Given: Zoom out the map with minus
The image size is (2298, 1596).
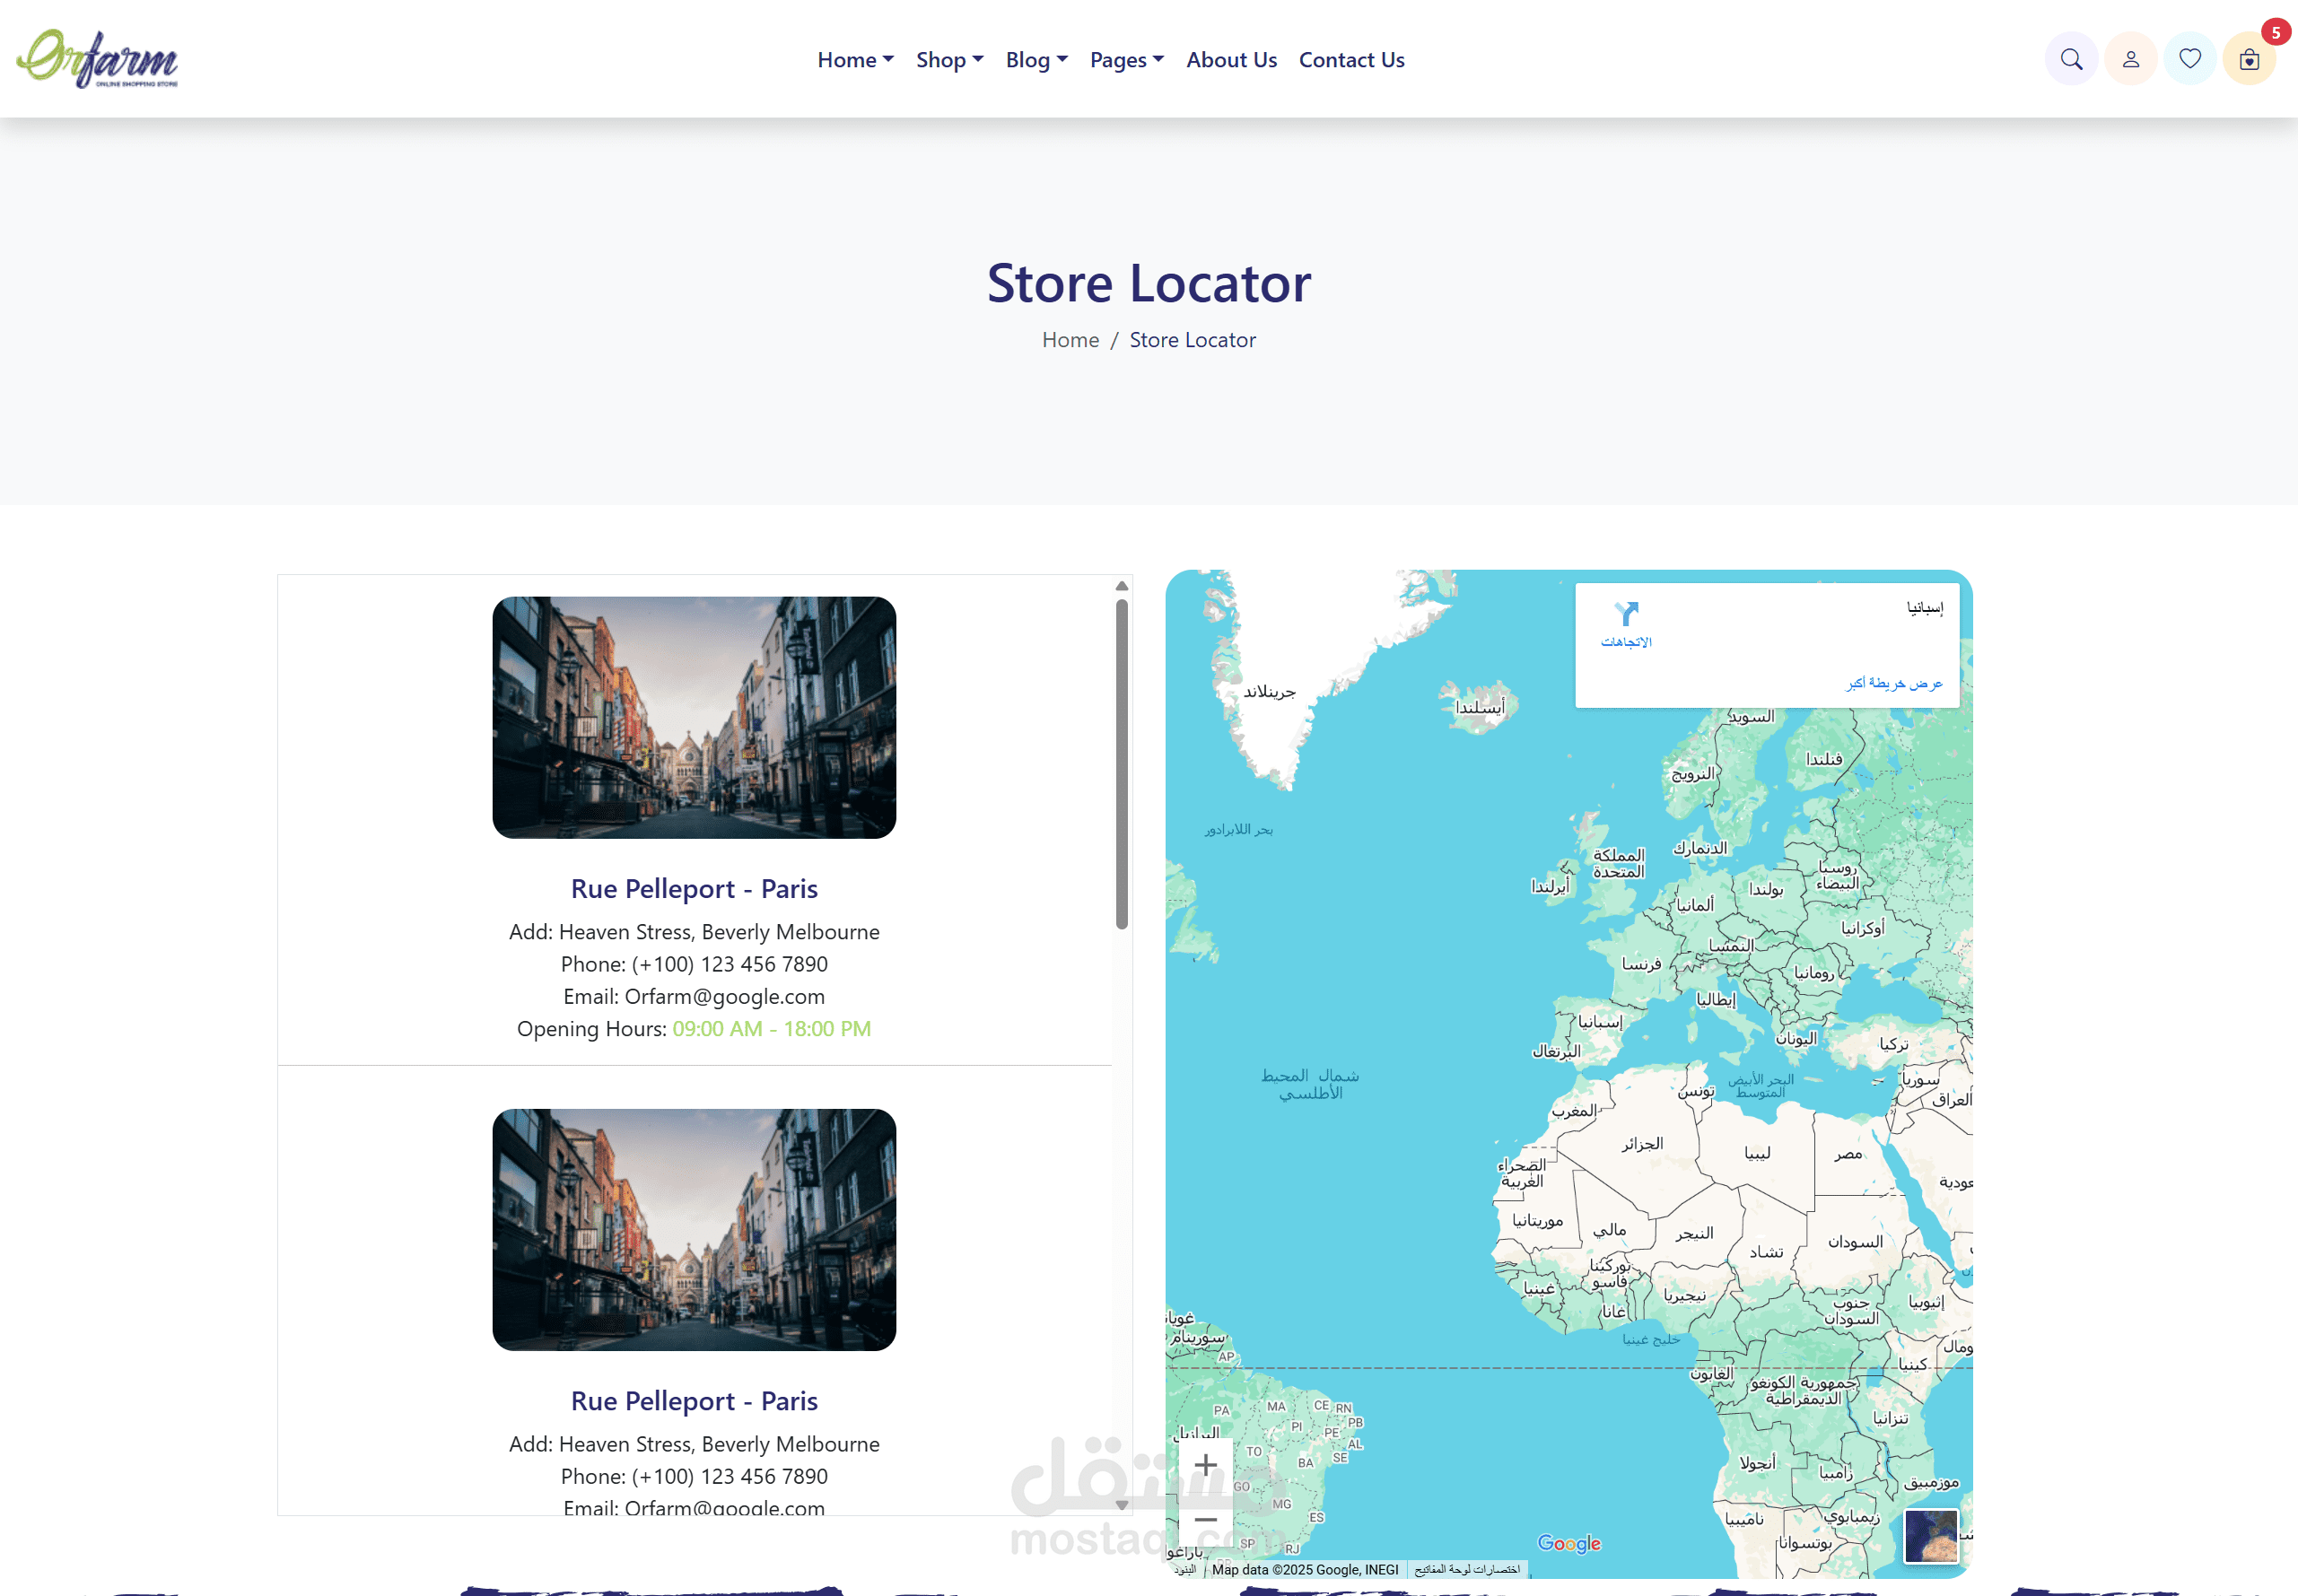Looking at the screenshot, I should coord(1205,1520).
